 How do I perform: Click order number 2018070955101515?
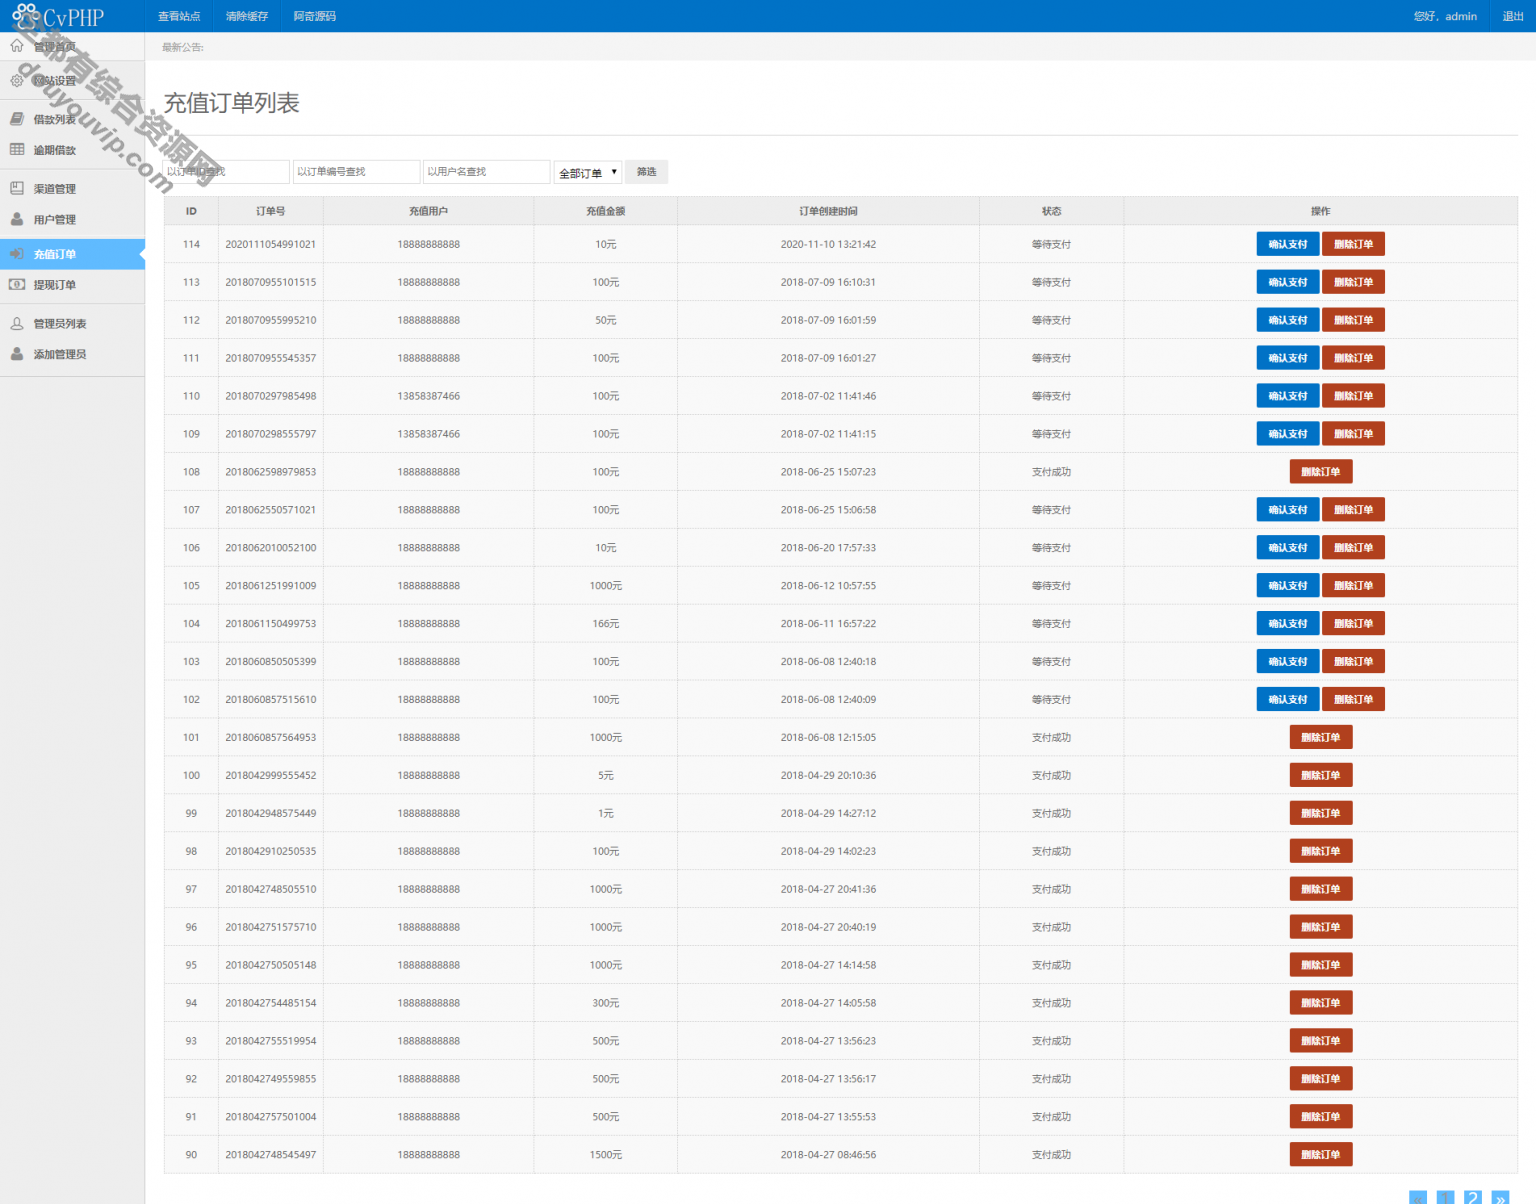270,282
